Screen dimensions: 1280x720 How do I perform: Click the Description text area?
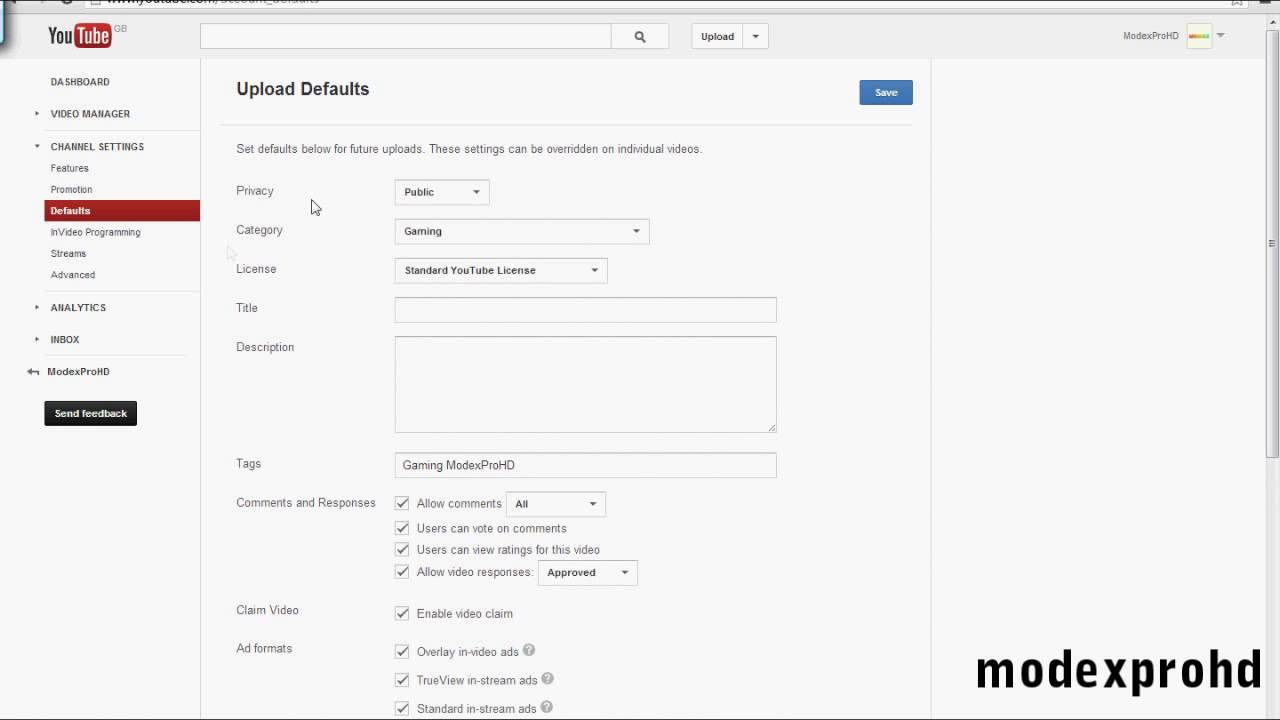(586, 384)
